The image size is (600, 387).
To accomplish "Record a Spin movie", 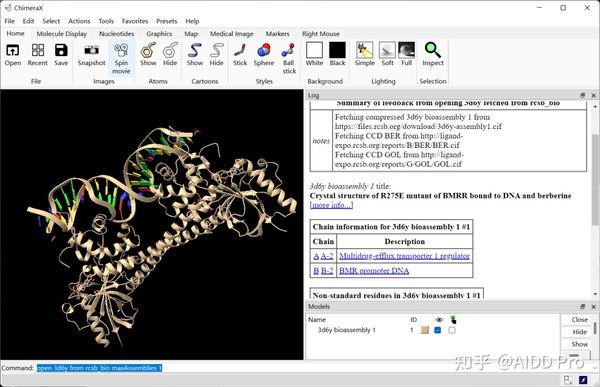I will (121, 59).
